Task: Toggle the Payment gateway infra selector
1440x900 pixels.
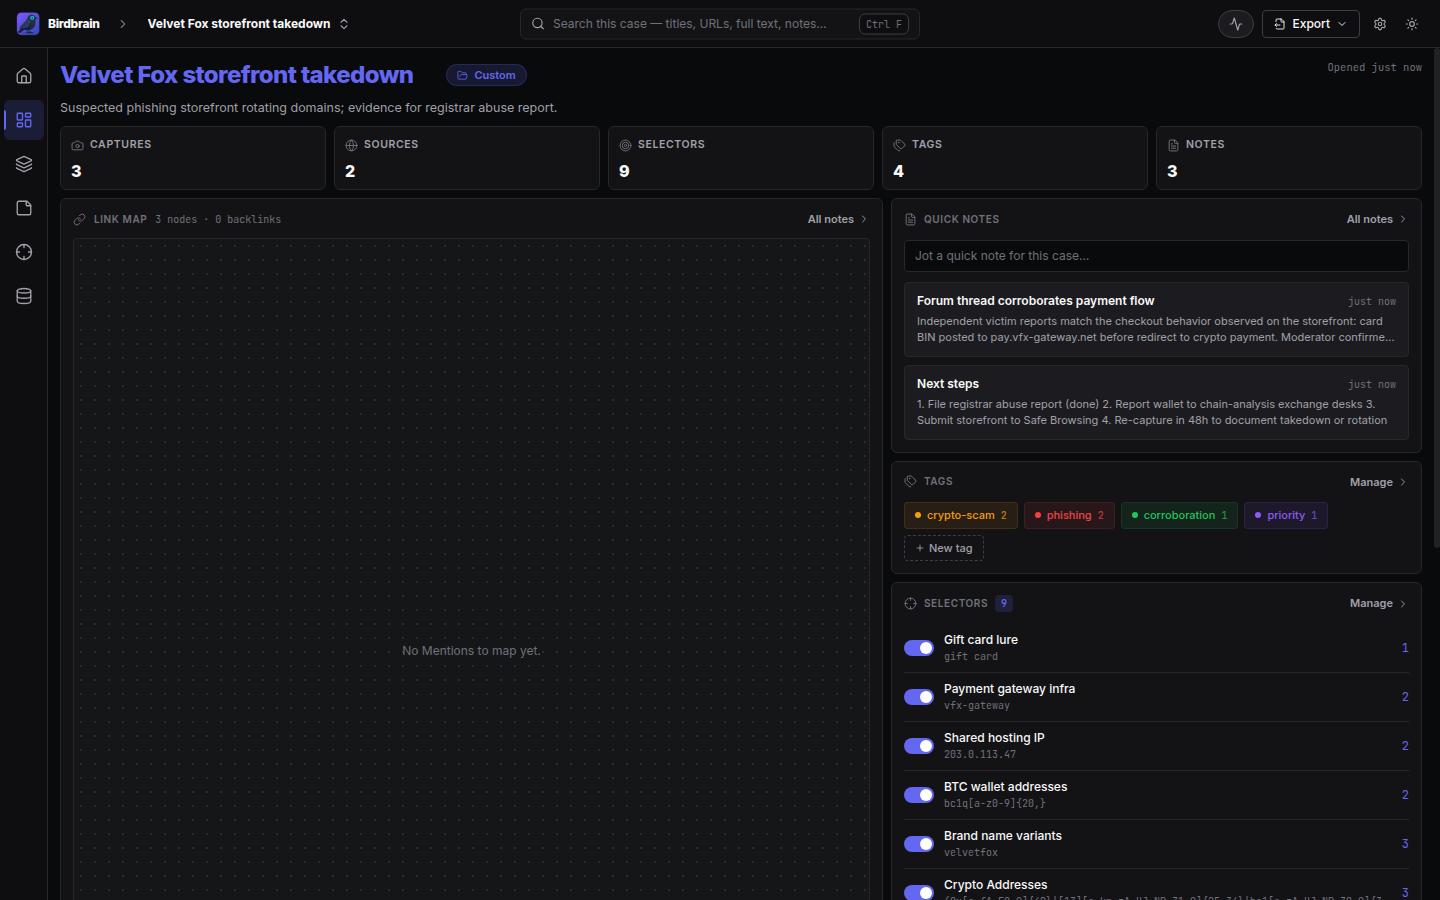Action: coord(919,697)
